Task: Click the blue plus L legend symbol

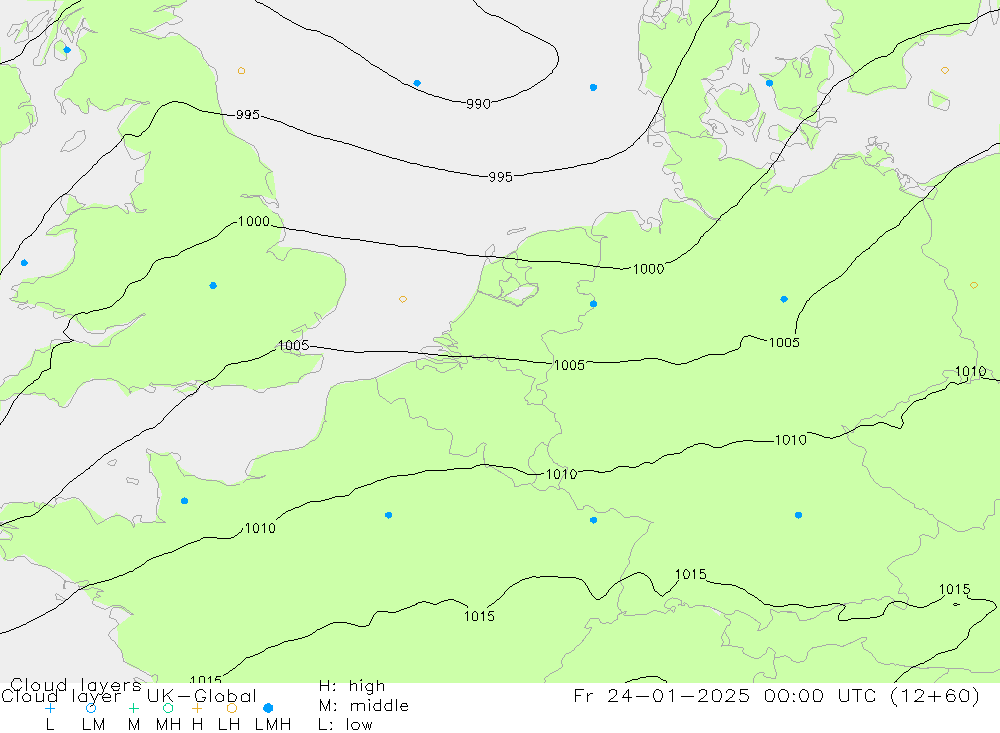Action: pos(50,708)
